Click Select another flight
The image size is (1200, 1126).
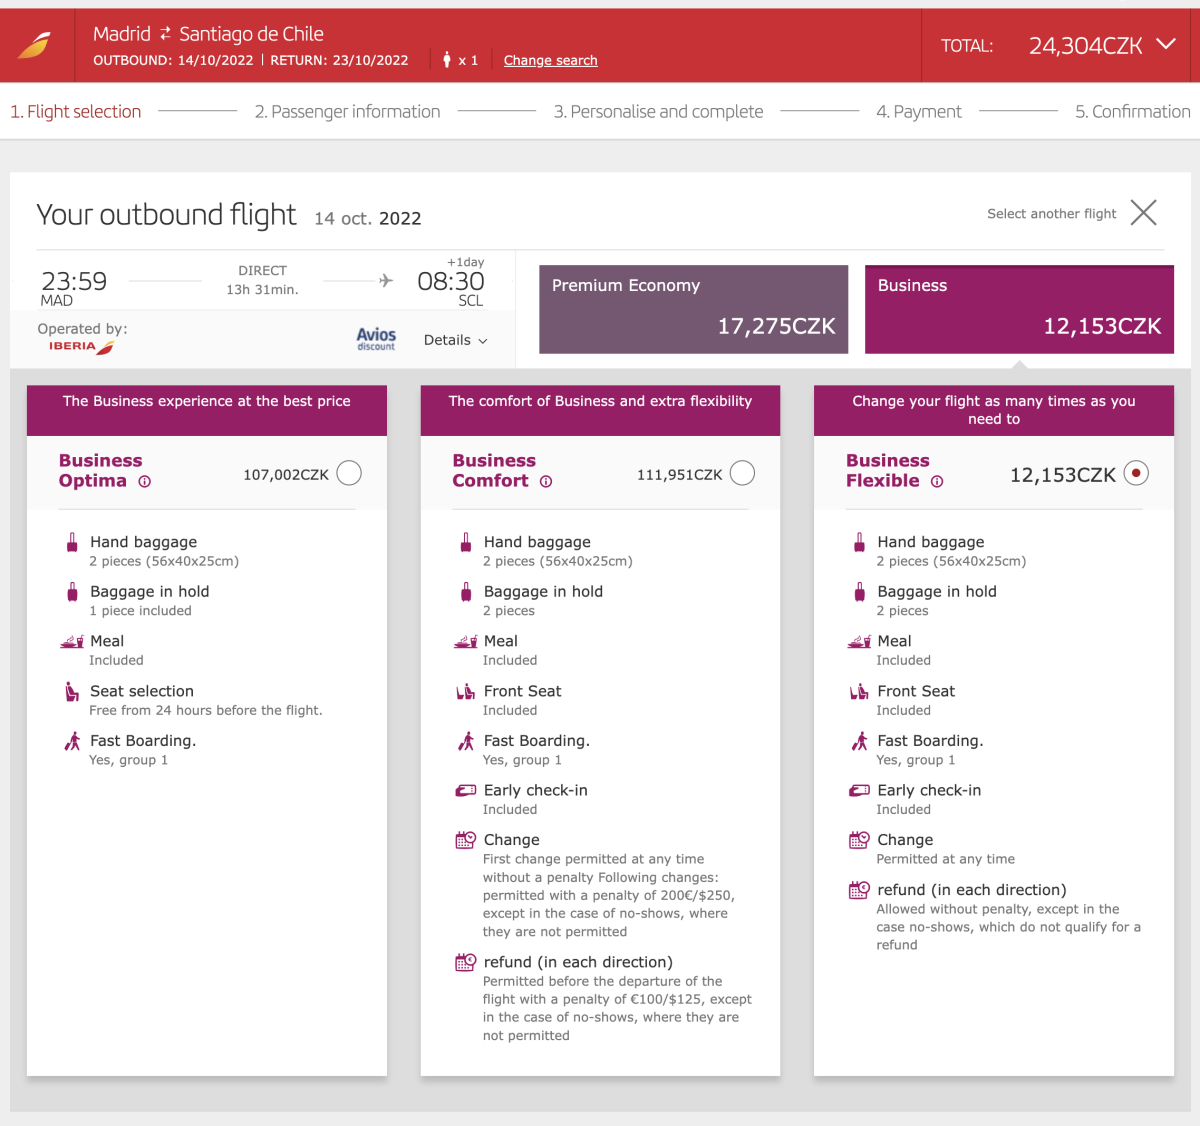1051,214
